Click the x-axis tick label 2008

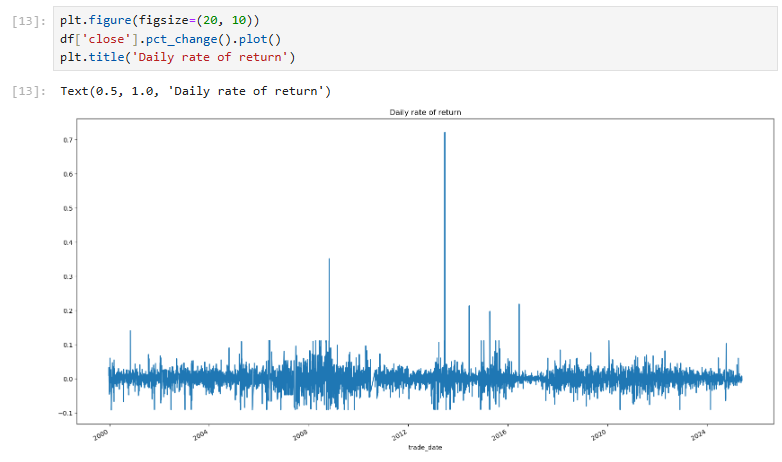pyautogui.click(x=300, y=435)
